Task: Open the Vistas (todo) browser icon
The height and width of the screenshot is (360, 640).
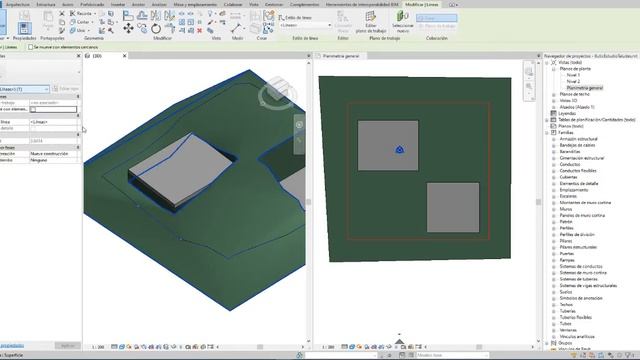Action: (x=554, y=62)
